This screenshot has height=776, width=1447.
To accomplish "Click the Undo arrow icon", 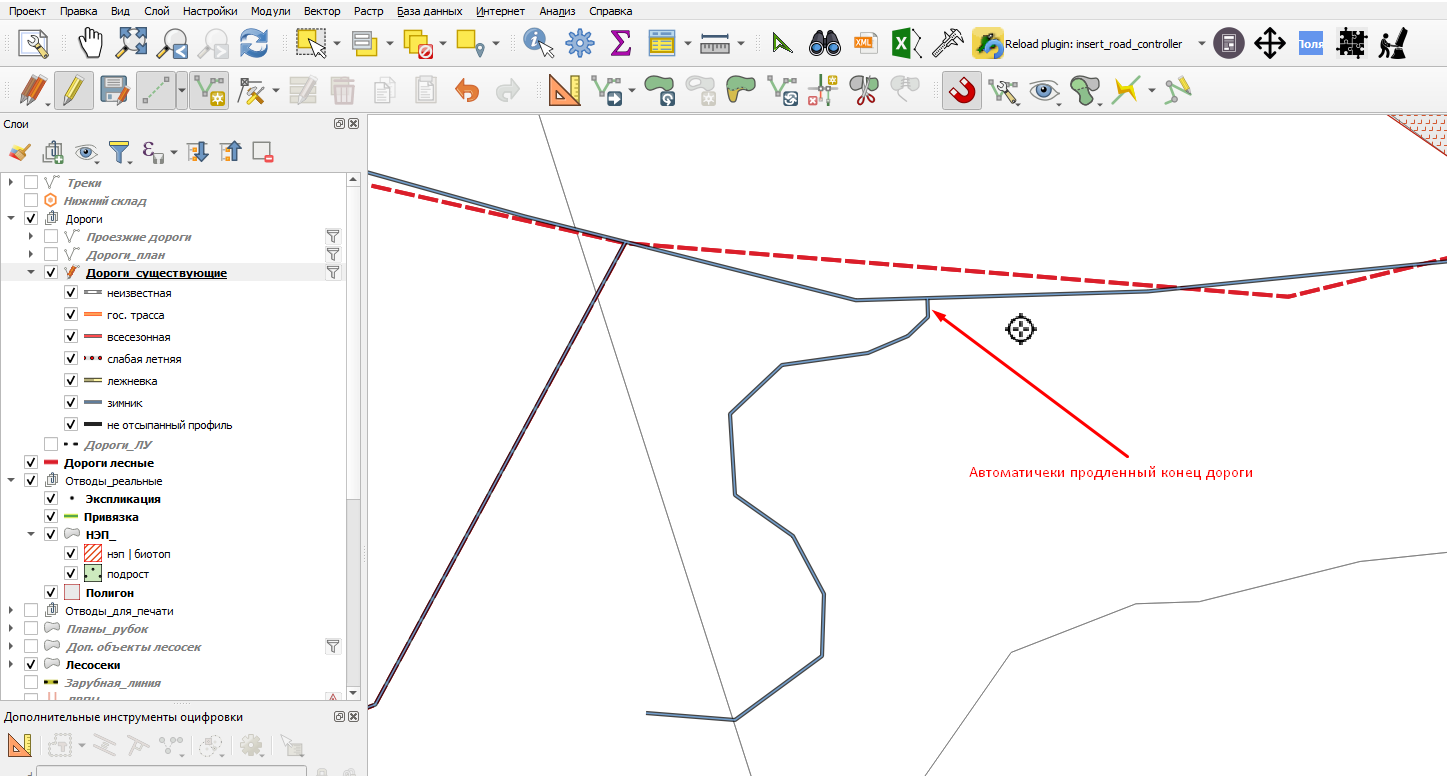I will point(467,91).
